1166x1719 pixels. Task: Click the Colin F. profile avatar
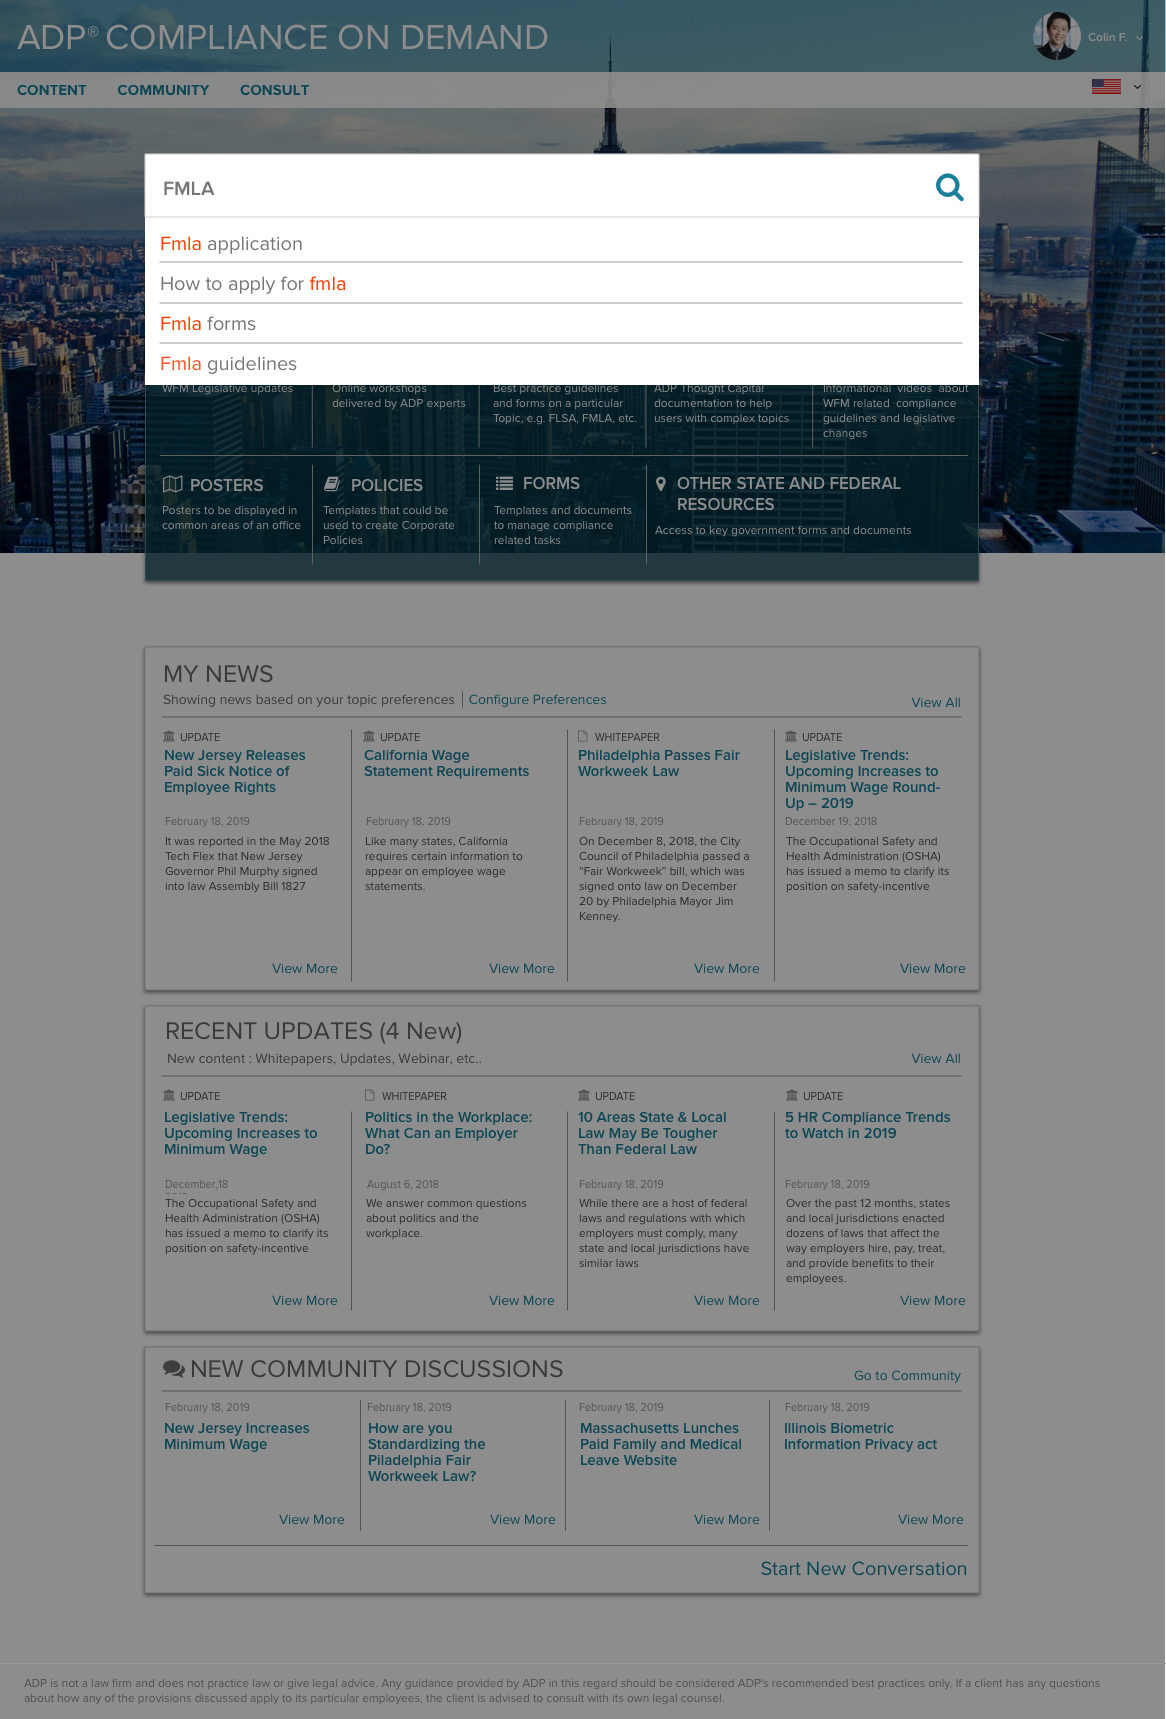pyautogui.click(x=1057, y=36)
